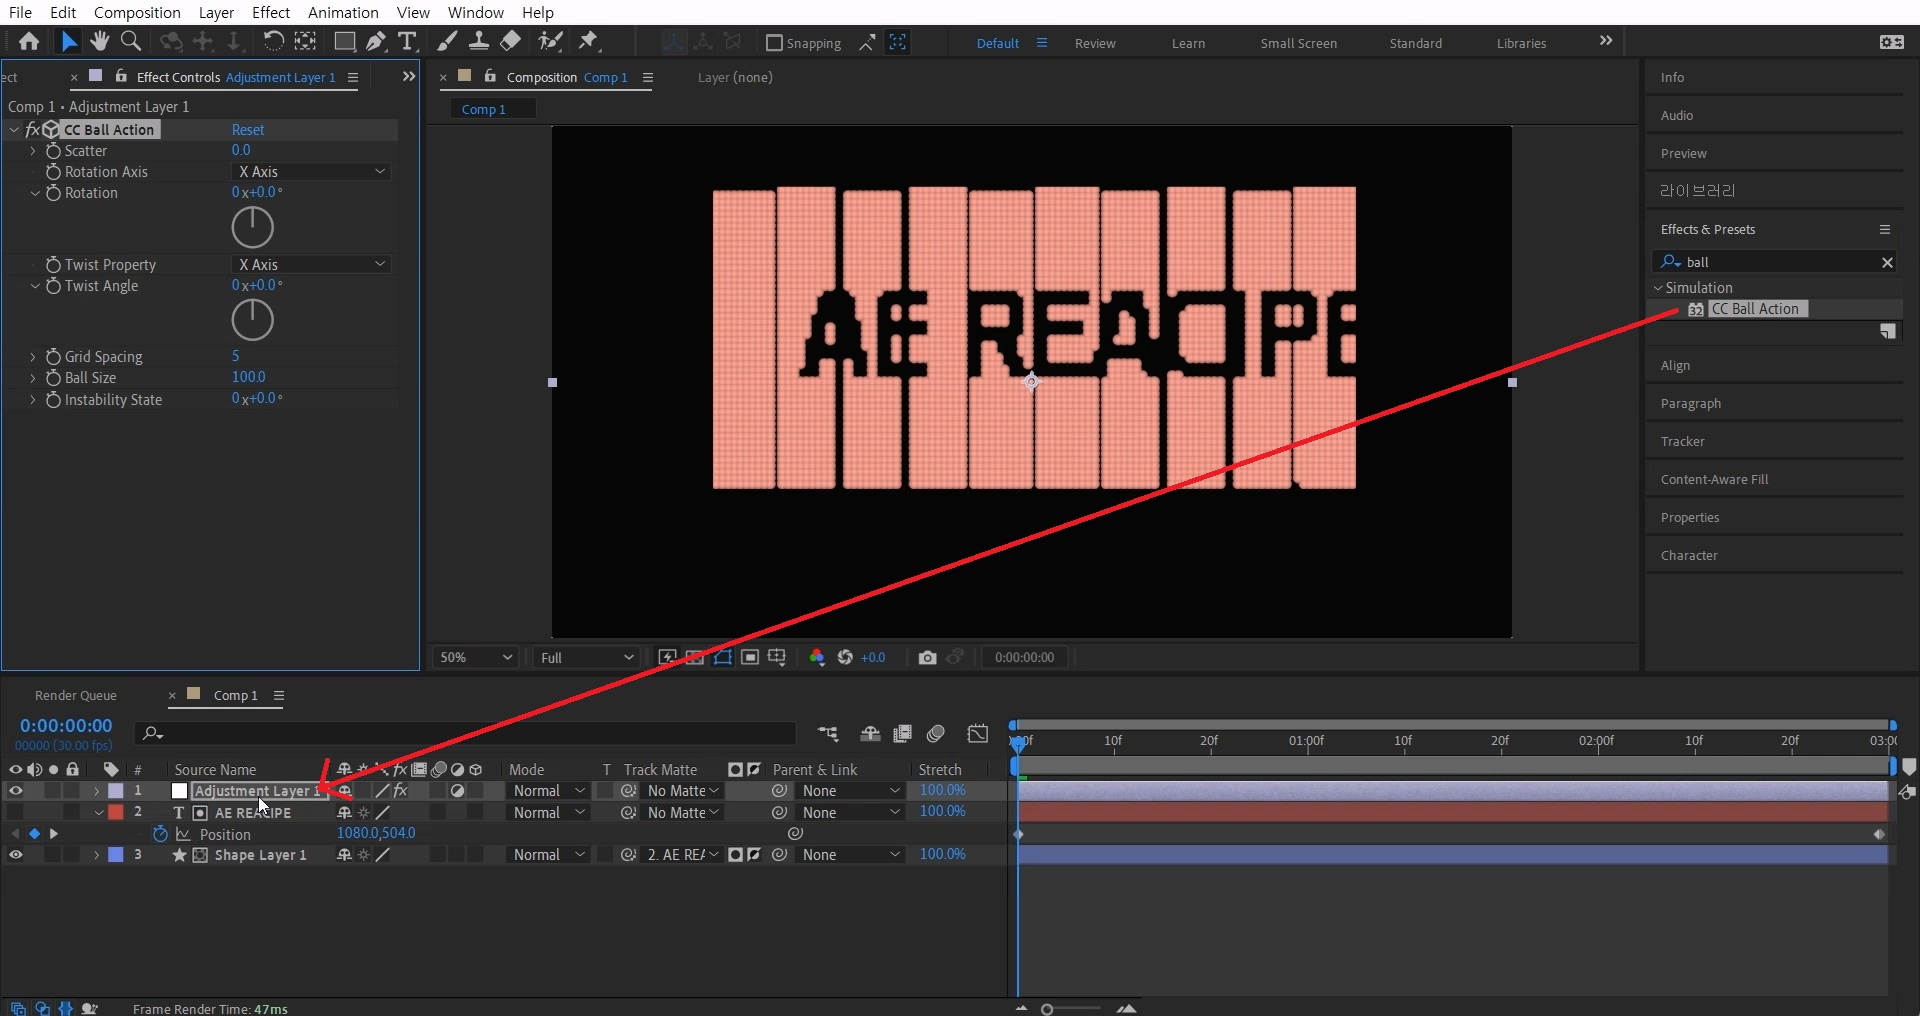Viewport: 1920px width, 1016px height.
Task: Open Mode dropdown for Adjustment Layer 1
Action: pos(548,791)
